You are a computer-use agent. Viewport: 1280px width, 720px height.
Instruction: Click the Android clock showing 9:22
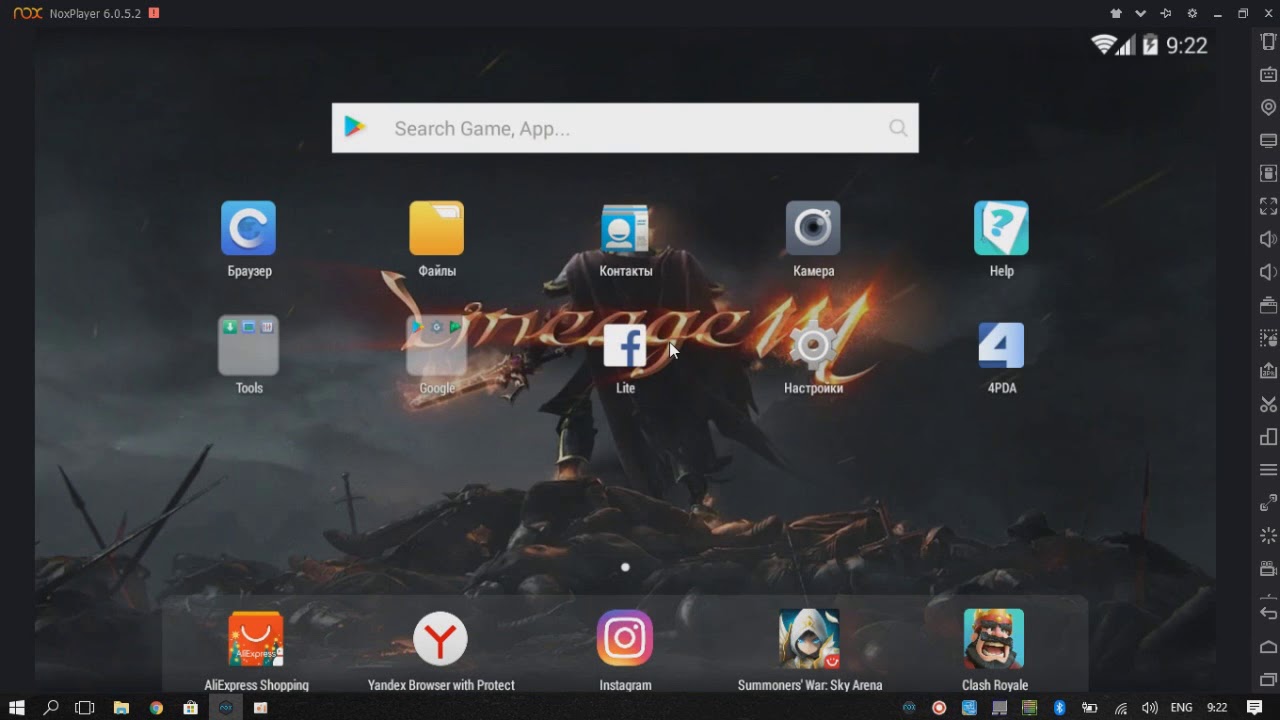tap(1187, 45)
